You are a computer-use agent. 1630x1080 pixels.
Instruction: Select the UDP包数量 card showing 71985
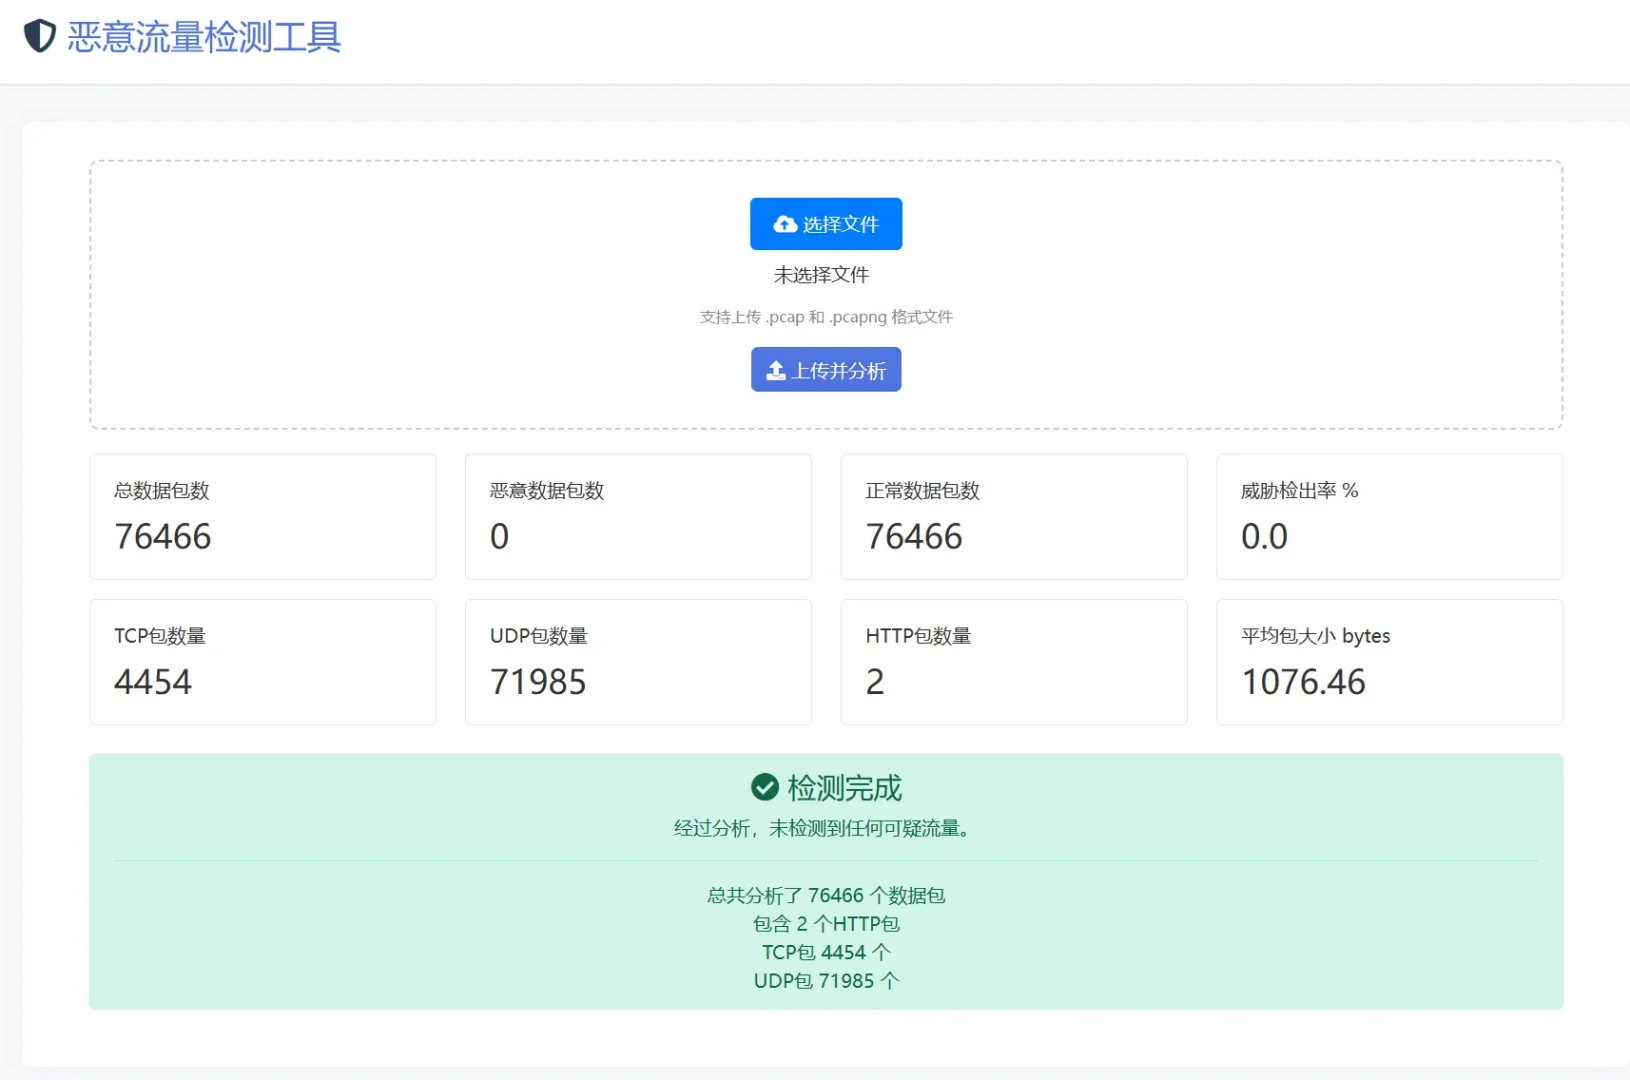point(638,662)
